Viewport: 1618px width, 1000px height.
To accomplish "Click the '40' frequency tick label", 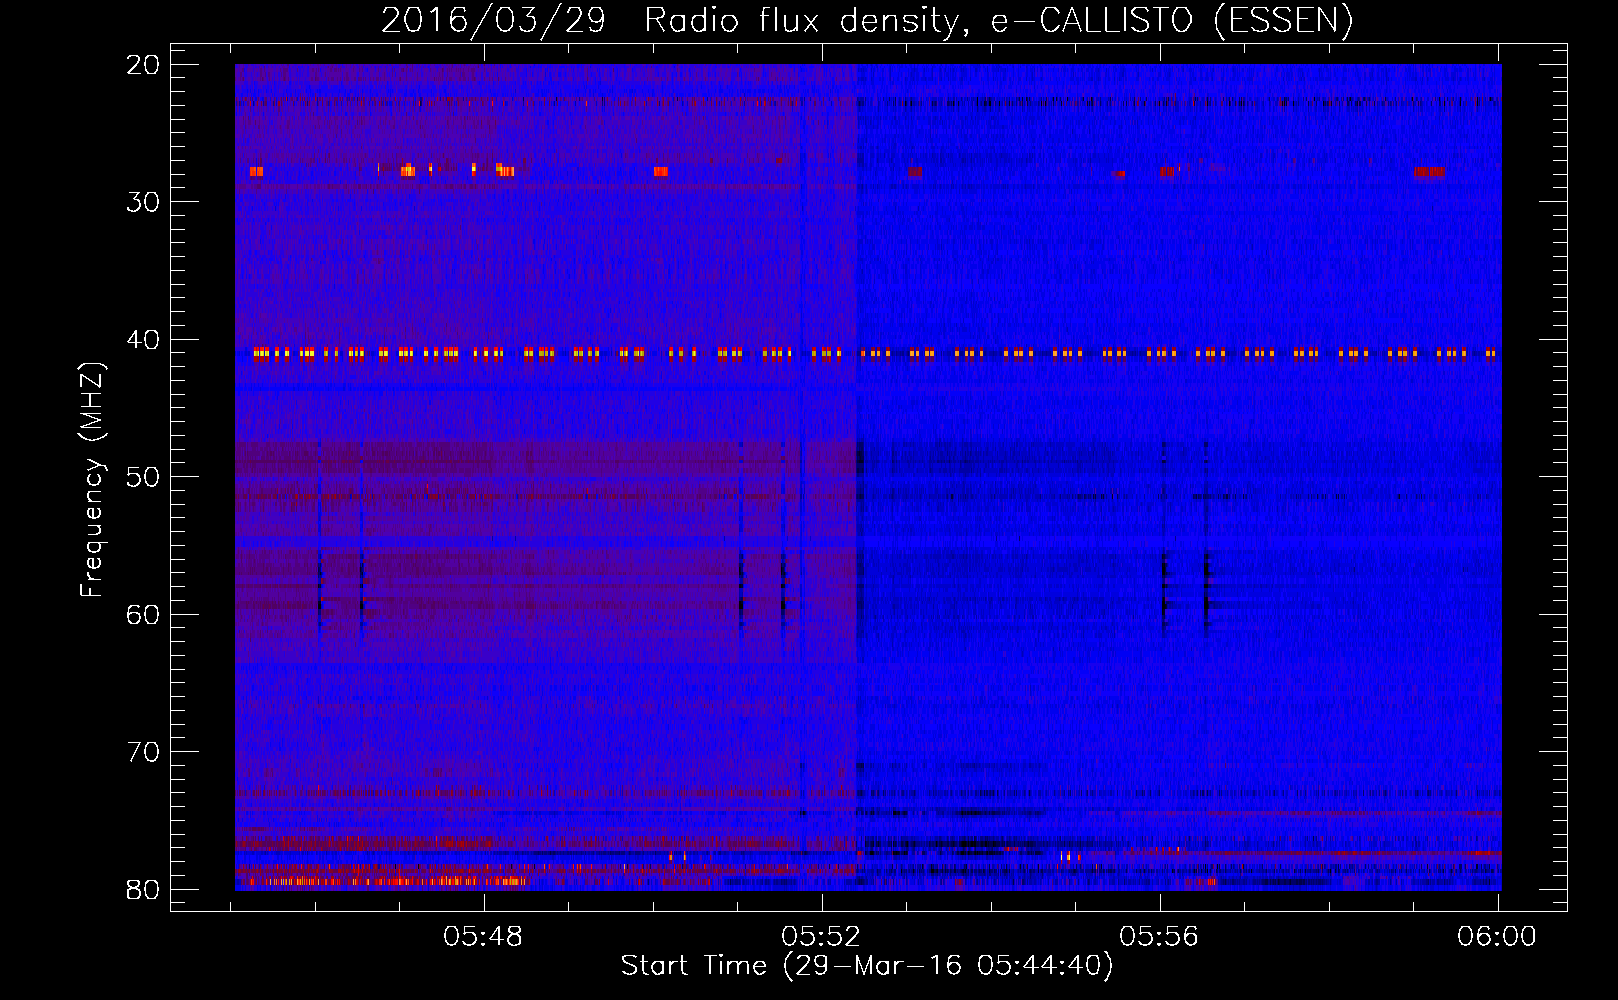I will (144, 340).
